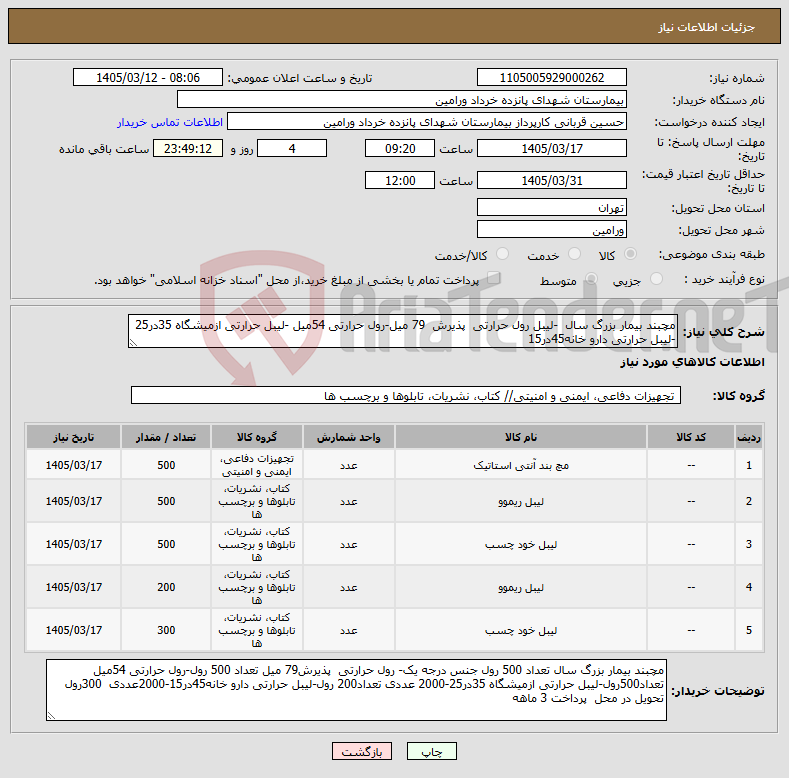Click the نام دستگاه خریدار field
789x778 pixels.
tap(402, 100)
